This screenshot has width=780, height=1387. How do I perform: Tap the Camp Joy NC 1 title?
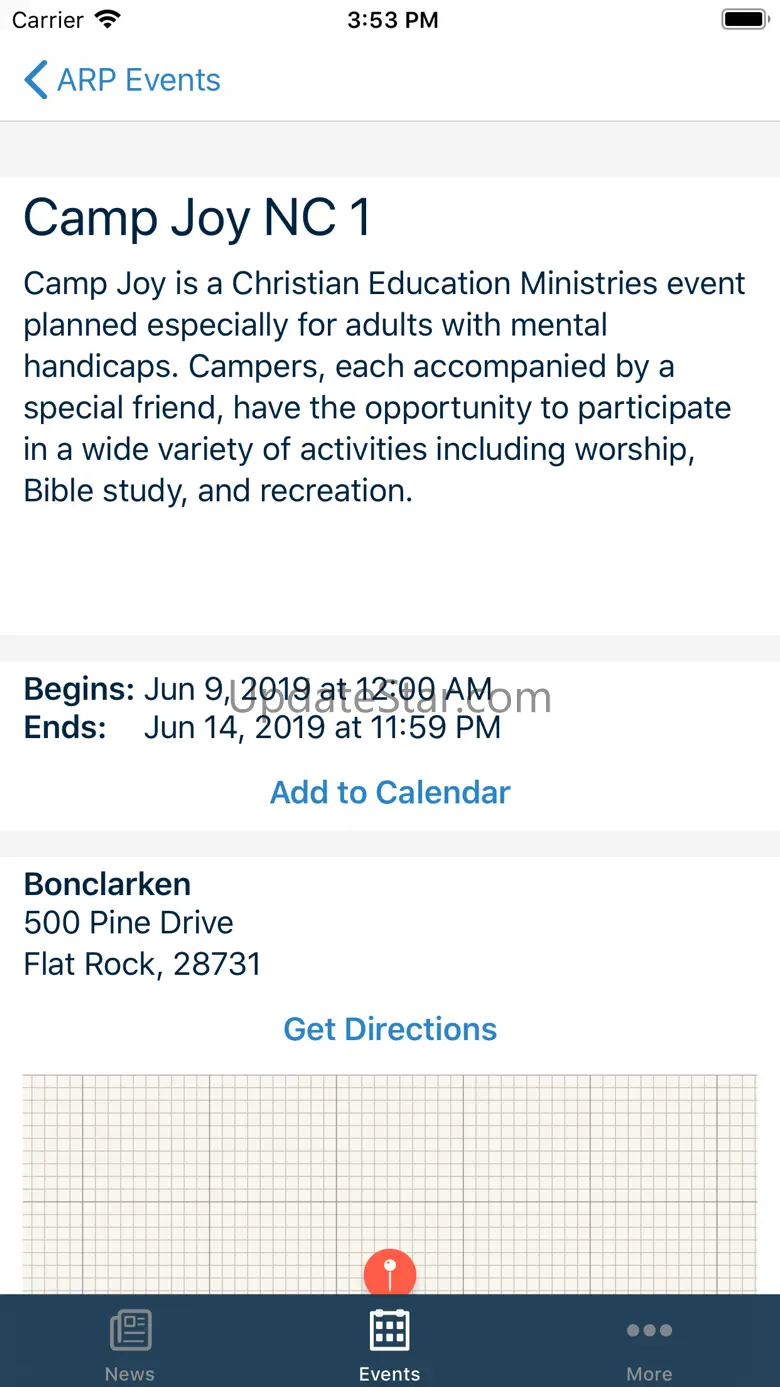point(197,218)
